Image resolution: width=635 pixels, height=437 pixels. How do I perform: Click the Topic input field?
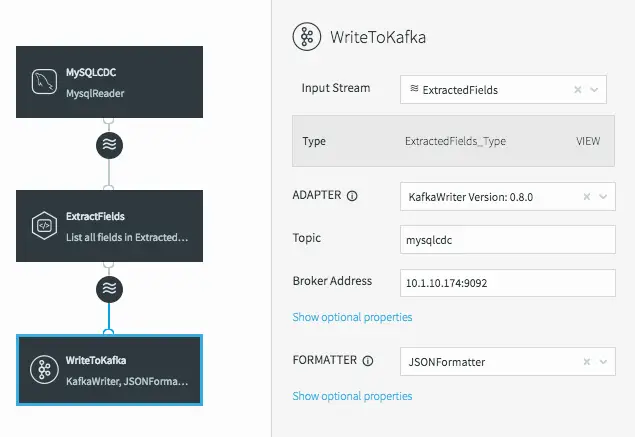click(x=507, y=240)
